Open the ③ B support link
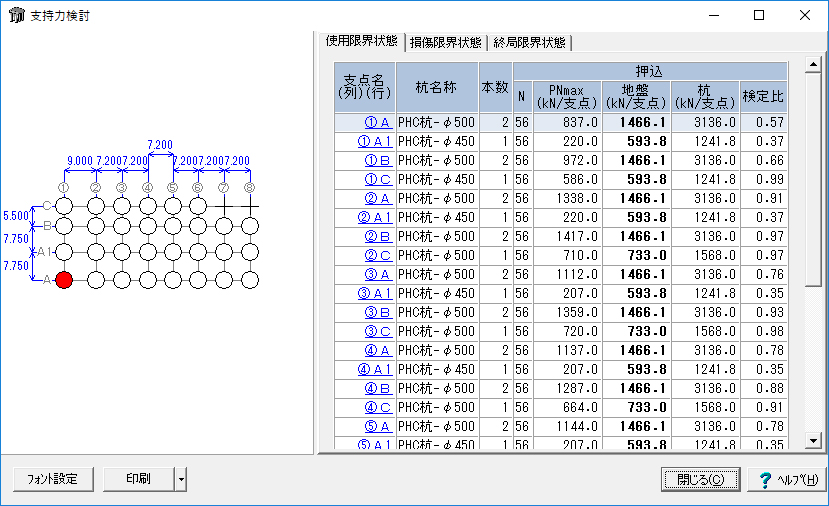The width and height of the screenshot is (829, 506). [378, 313]
